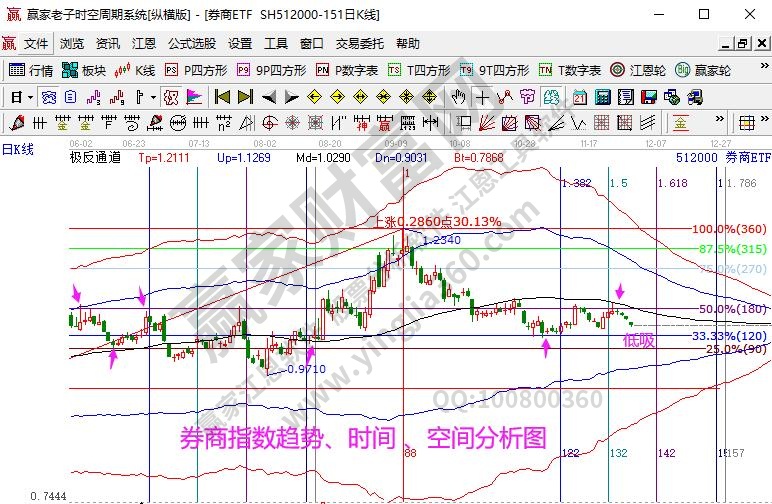Click the calculator icon in toolbar
Image resolution: width=772 pixels, height=504 pixels.
click(602, 97)
